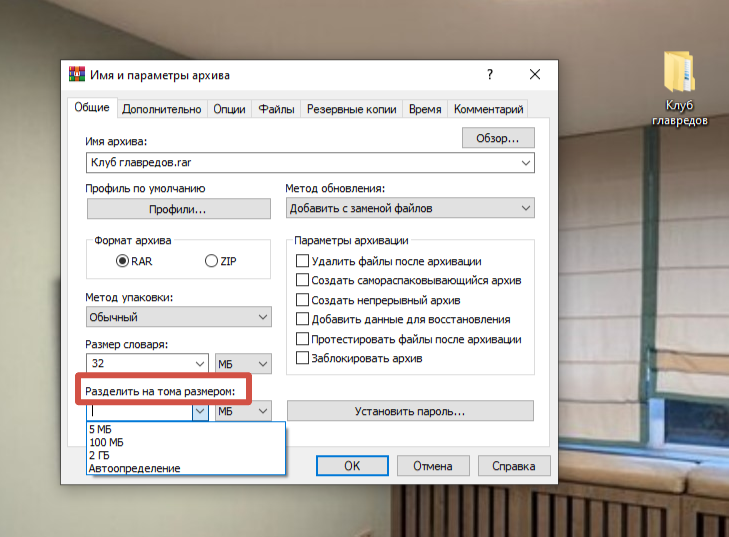Expand the archive name dropdown arrow
Image resolution: width=729 pixels, height=537 pixels.
526,163
